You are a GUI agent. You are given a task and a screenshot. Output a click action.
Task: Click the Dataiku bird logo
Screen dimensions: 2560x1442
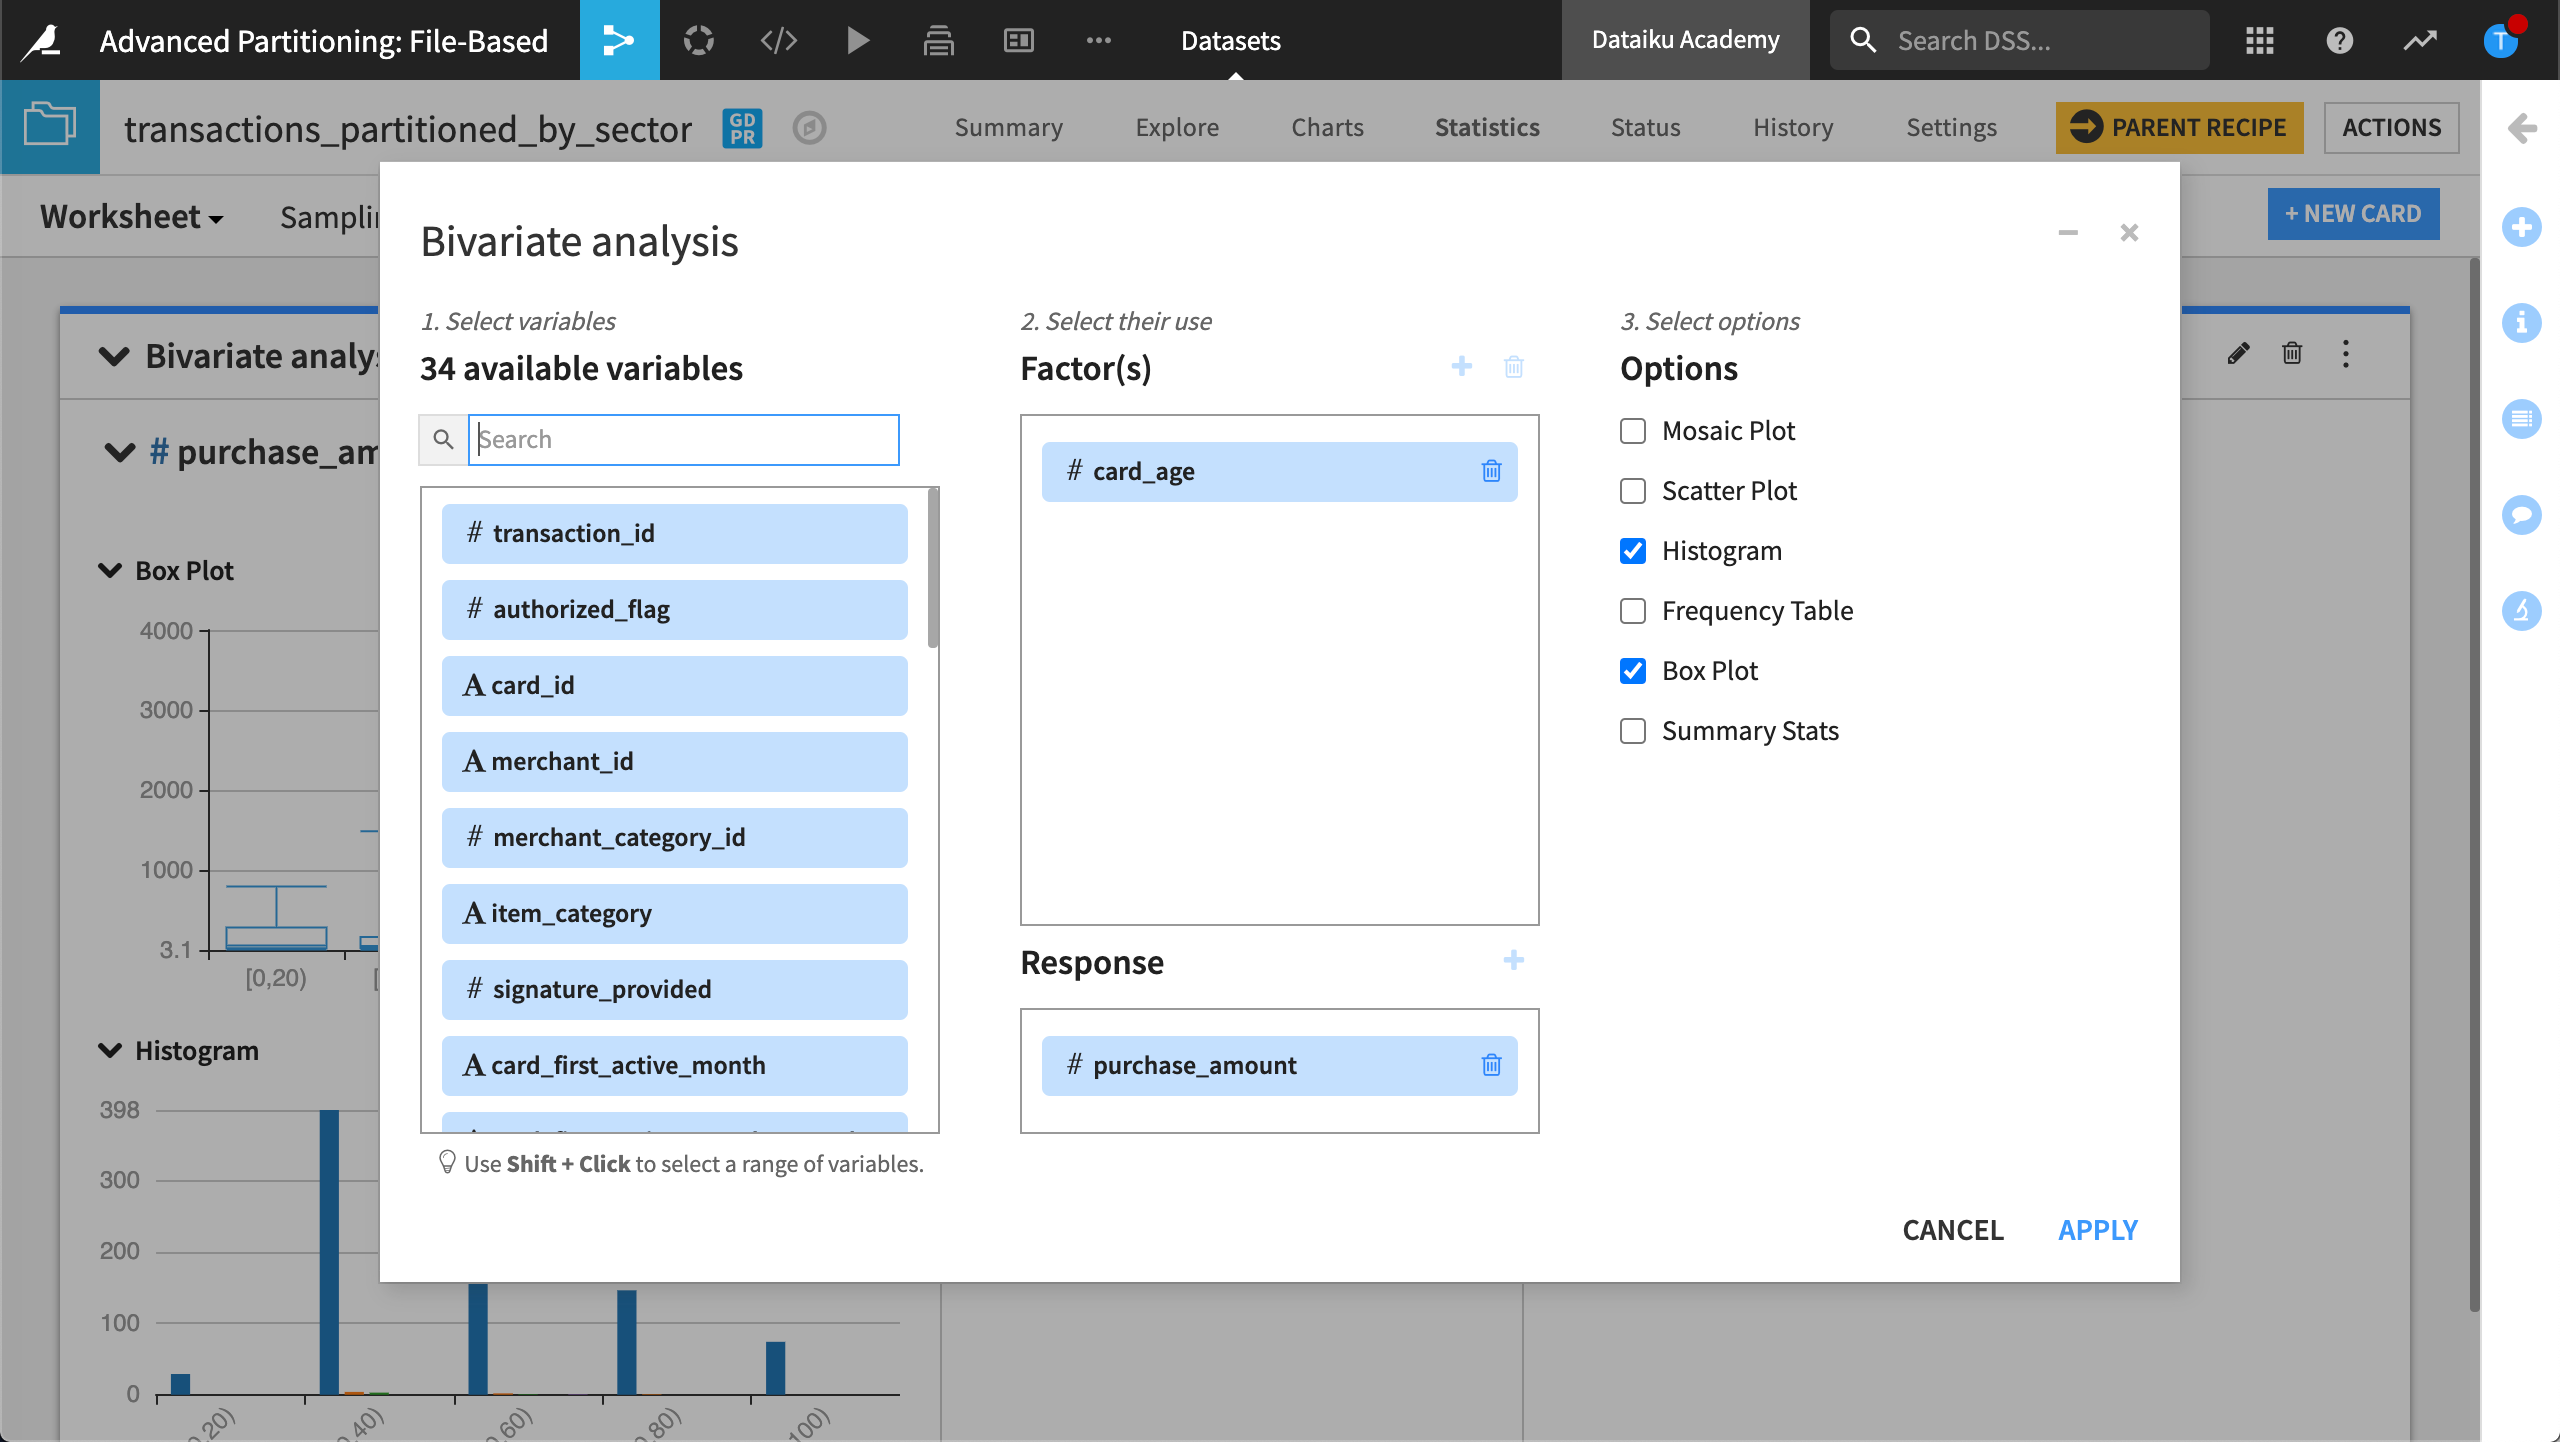coord(42,40)
